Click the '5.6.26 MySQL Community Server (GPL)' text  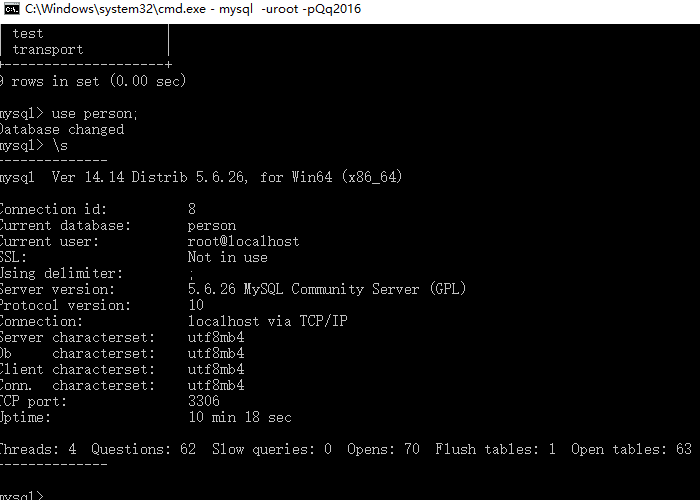pos(327,289)
